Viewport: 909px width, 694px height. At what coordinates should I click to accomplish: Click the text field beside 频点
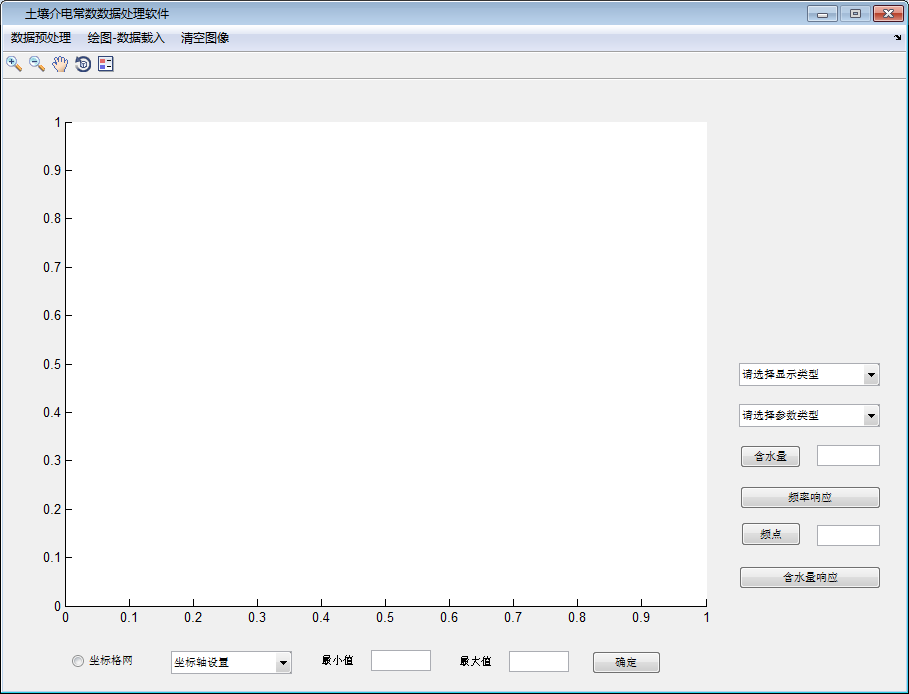pyautogui.click(x=848, y=536)
